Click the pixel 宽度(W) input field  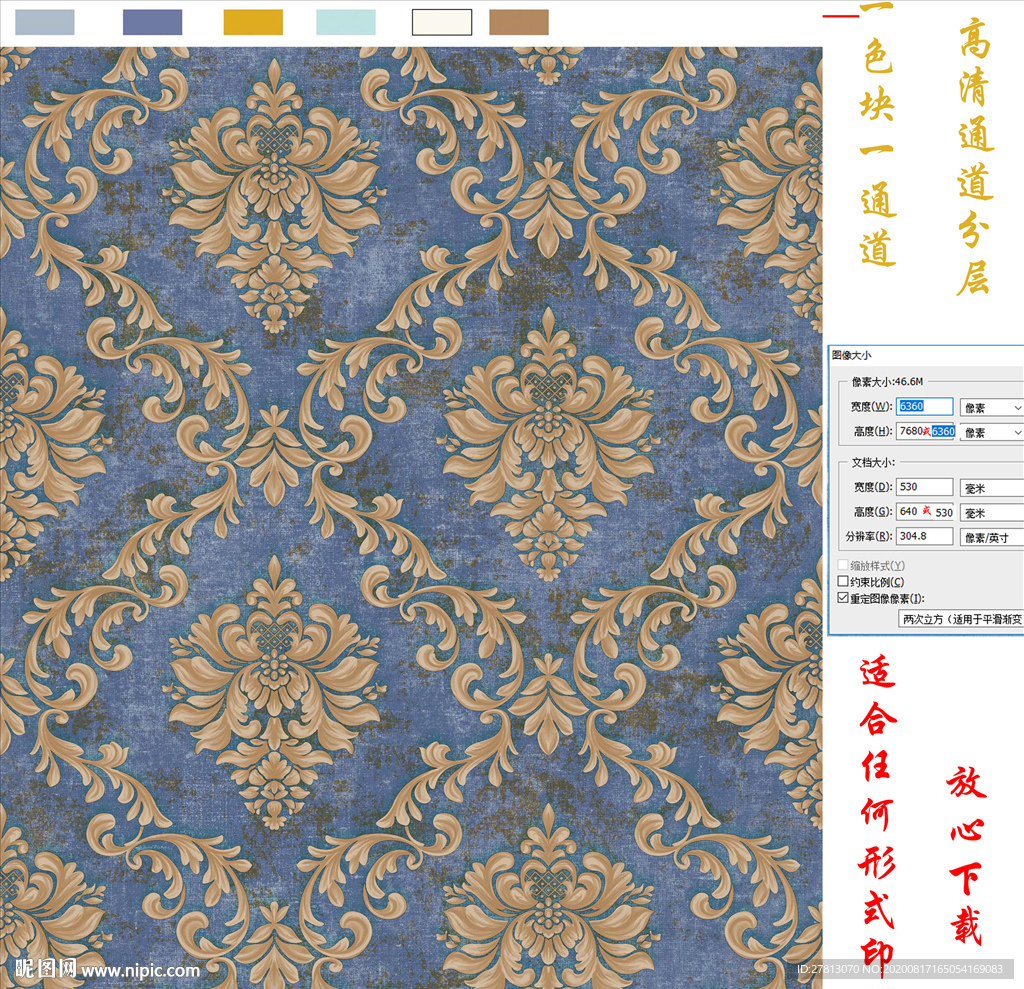tap(925, 406)
